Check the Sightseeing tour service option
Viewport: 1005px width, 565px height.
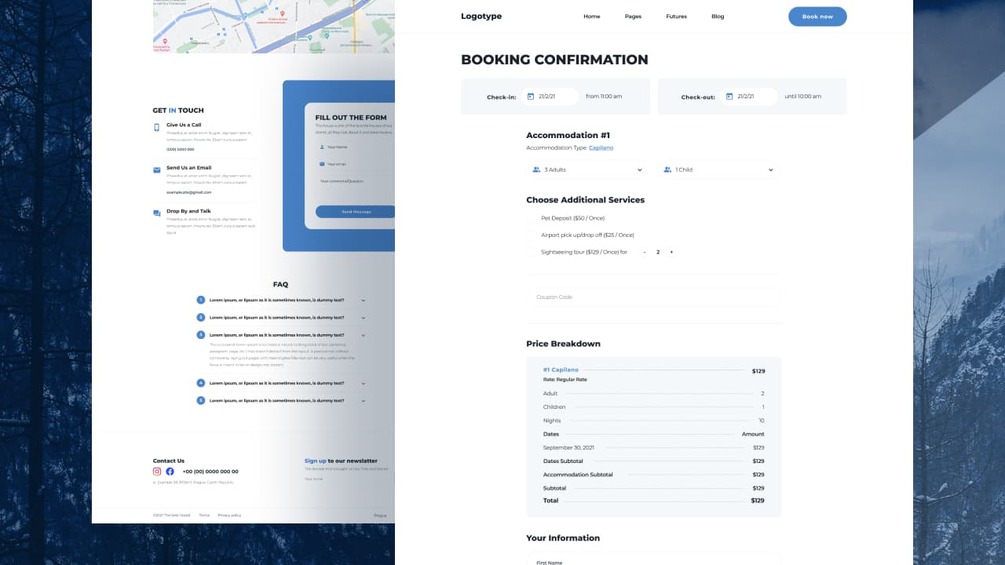pos(531,252)
